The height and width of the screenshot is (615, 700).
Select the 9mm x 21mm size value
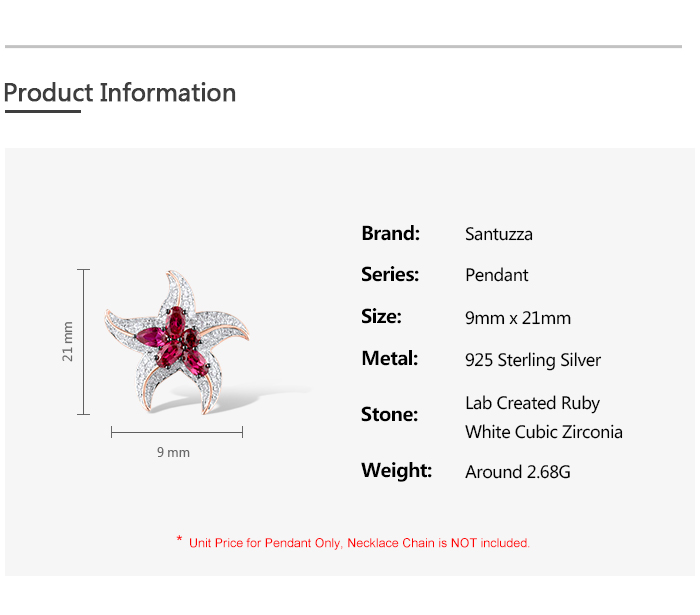518,318
